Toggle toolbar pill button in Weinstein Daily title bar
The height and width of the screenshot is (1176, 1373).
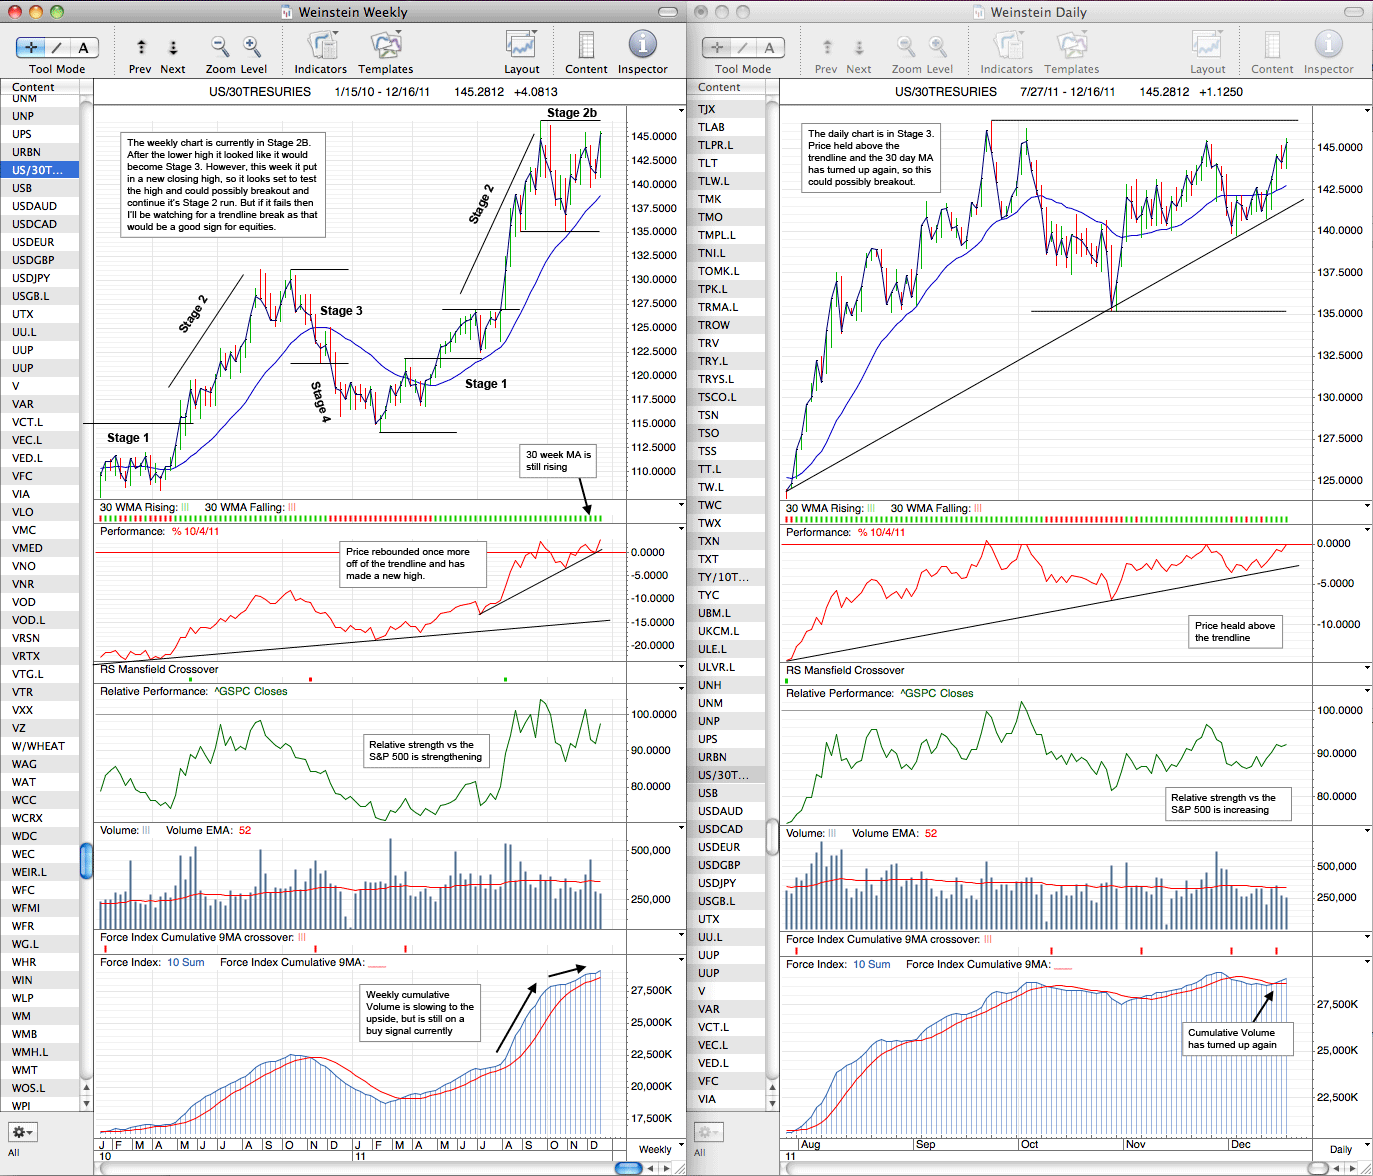click(x=1353, y=12)
